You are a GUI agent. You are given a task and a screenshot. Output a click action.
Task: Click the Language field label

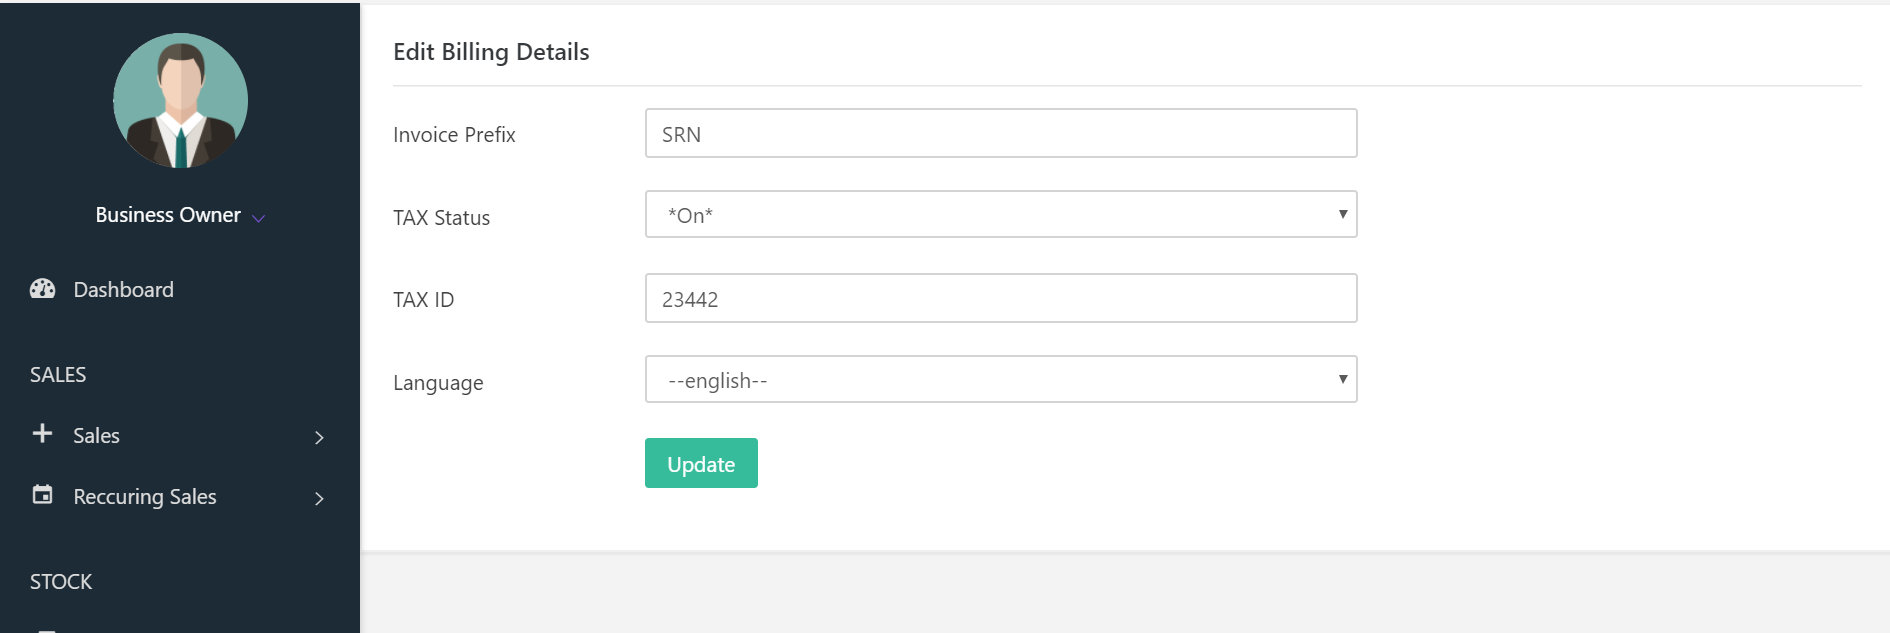[438, 383]
